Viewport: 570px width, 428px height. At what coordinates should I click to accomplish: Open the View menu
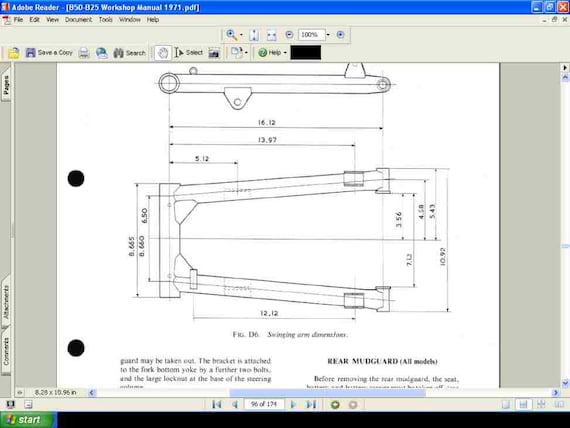52,20
